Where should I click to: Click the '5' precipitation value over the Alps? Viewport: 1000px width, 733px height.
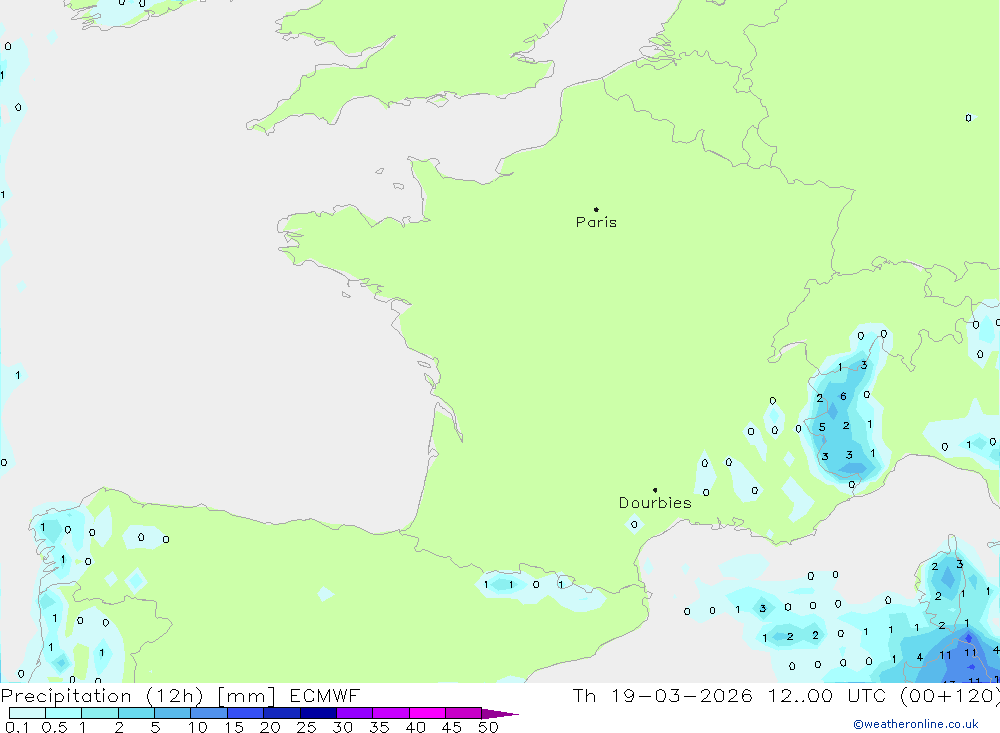pos(822,427)
